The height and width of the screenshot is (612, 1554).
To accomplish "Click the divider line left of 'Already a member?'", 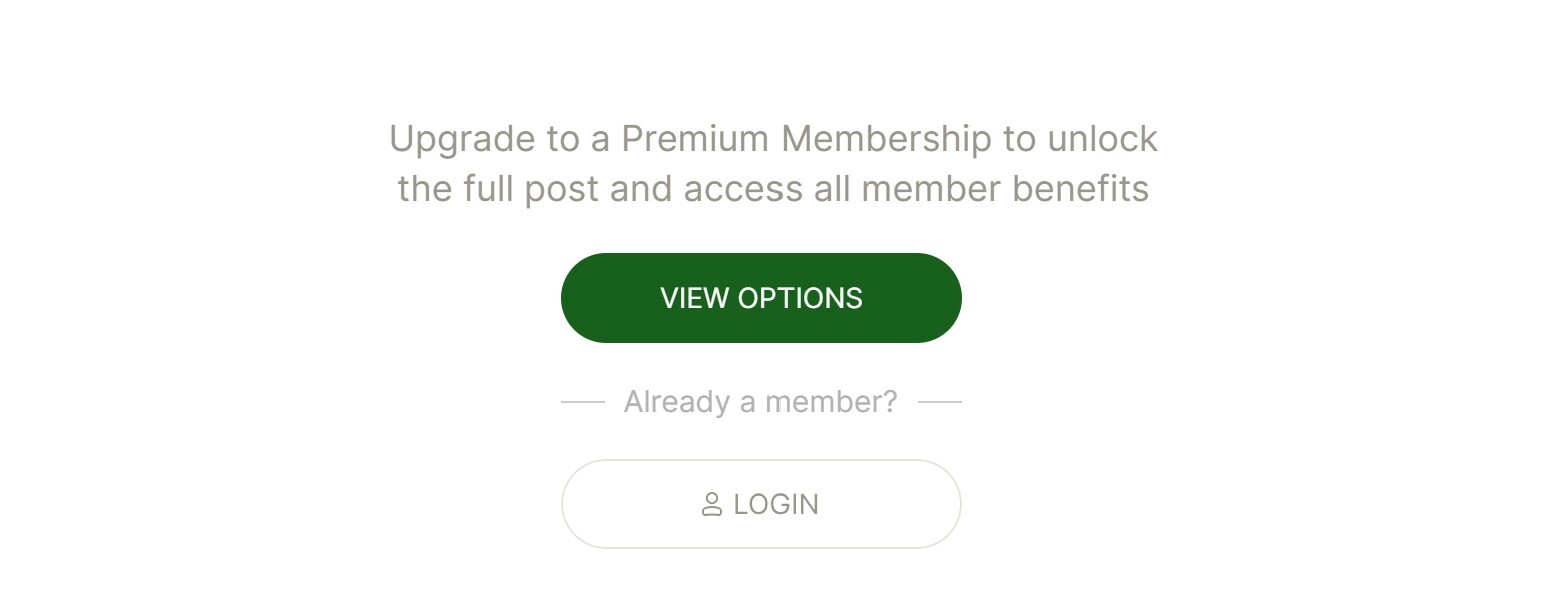I will pyautogui.click(x=583, y=402).
